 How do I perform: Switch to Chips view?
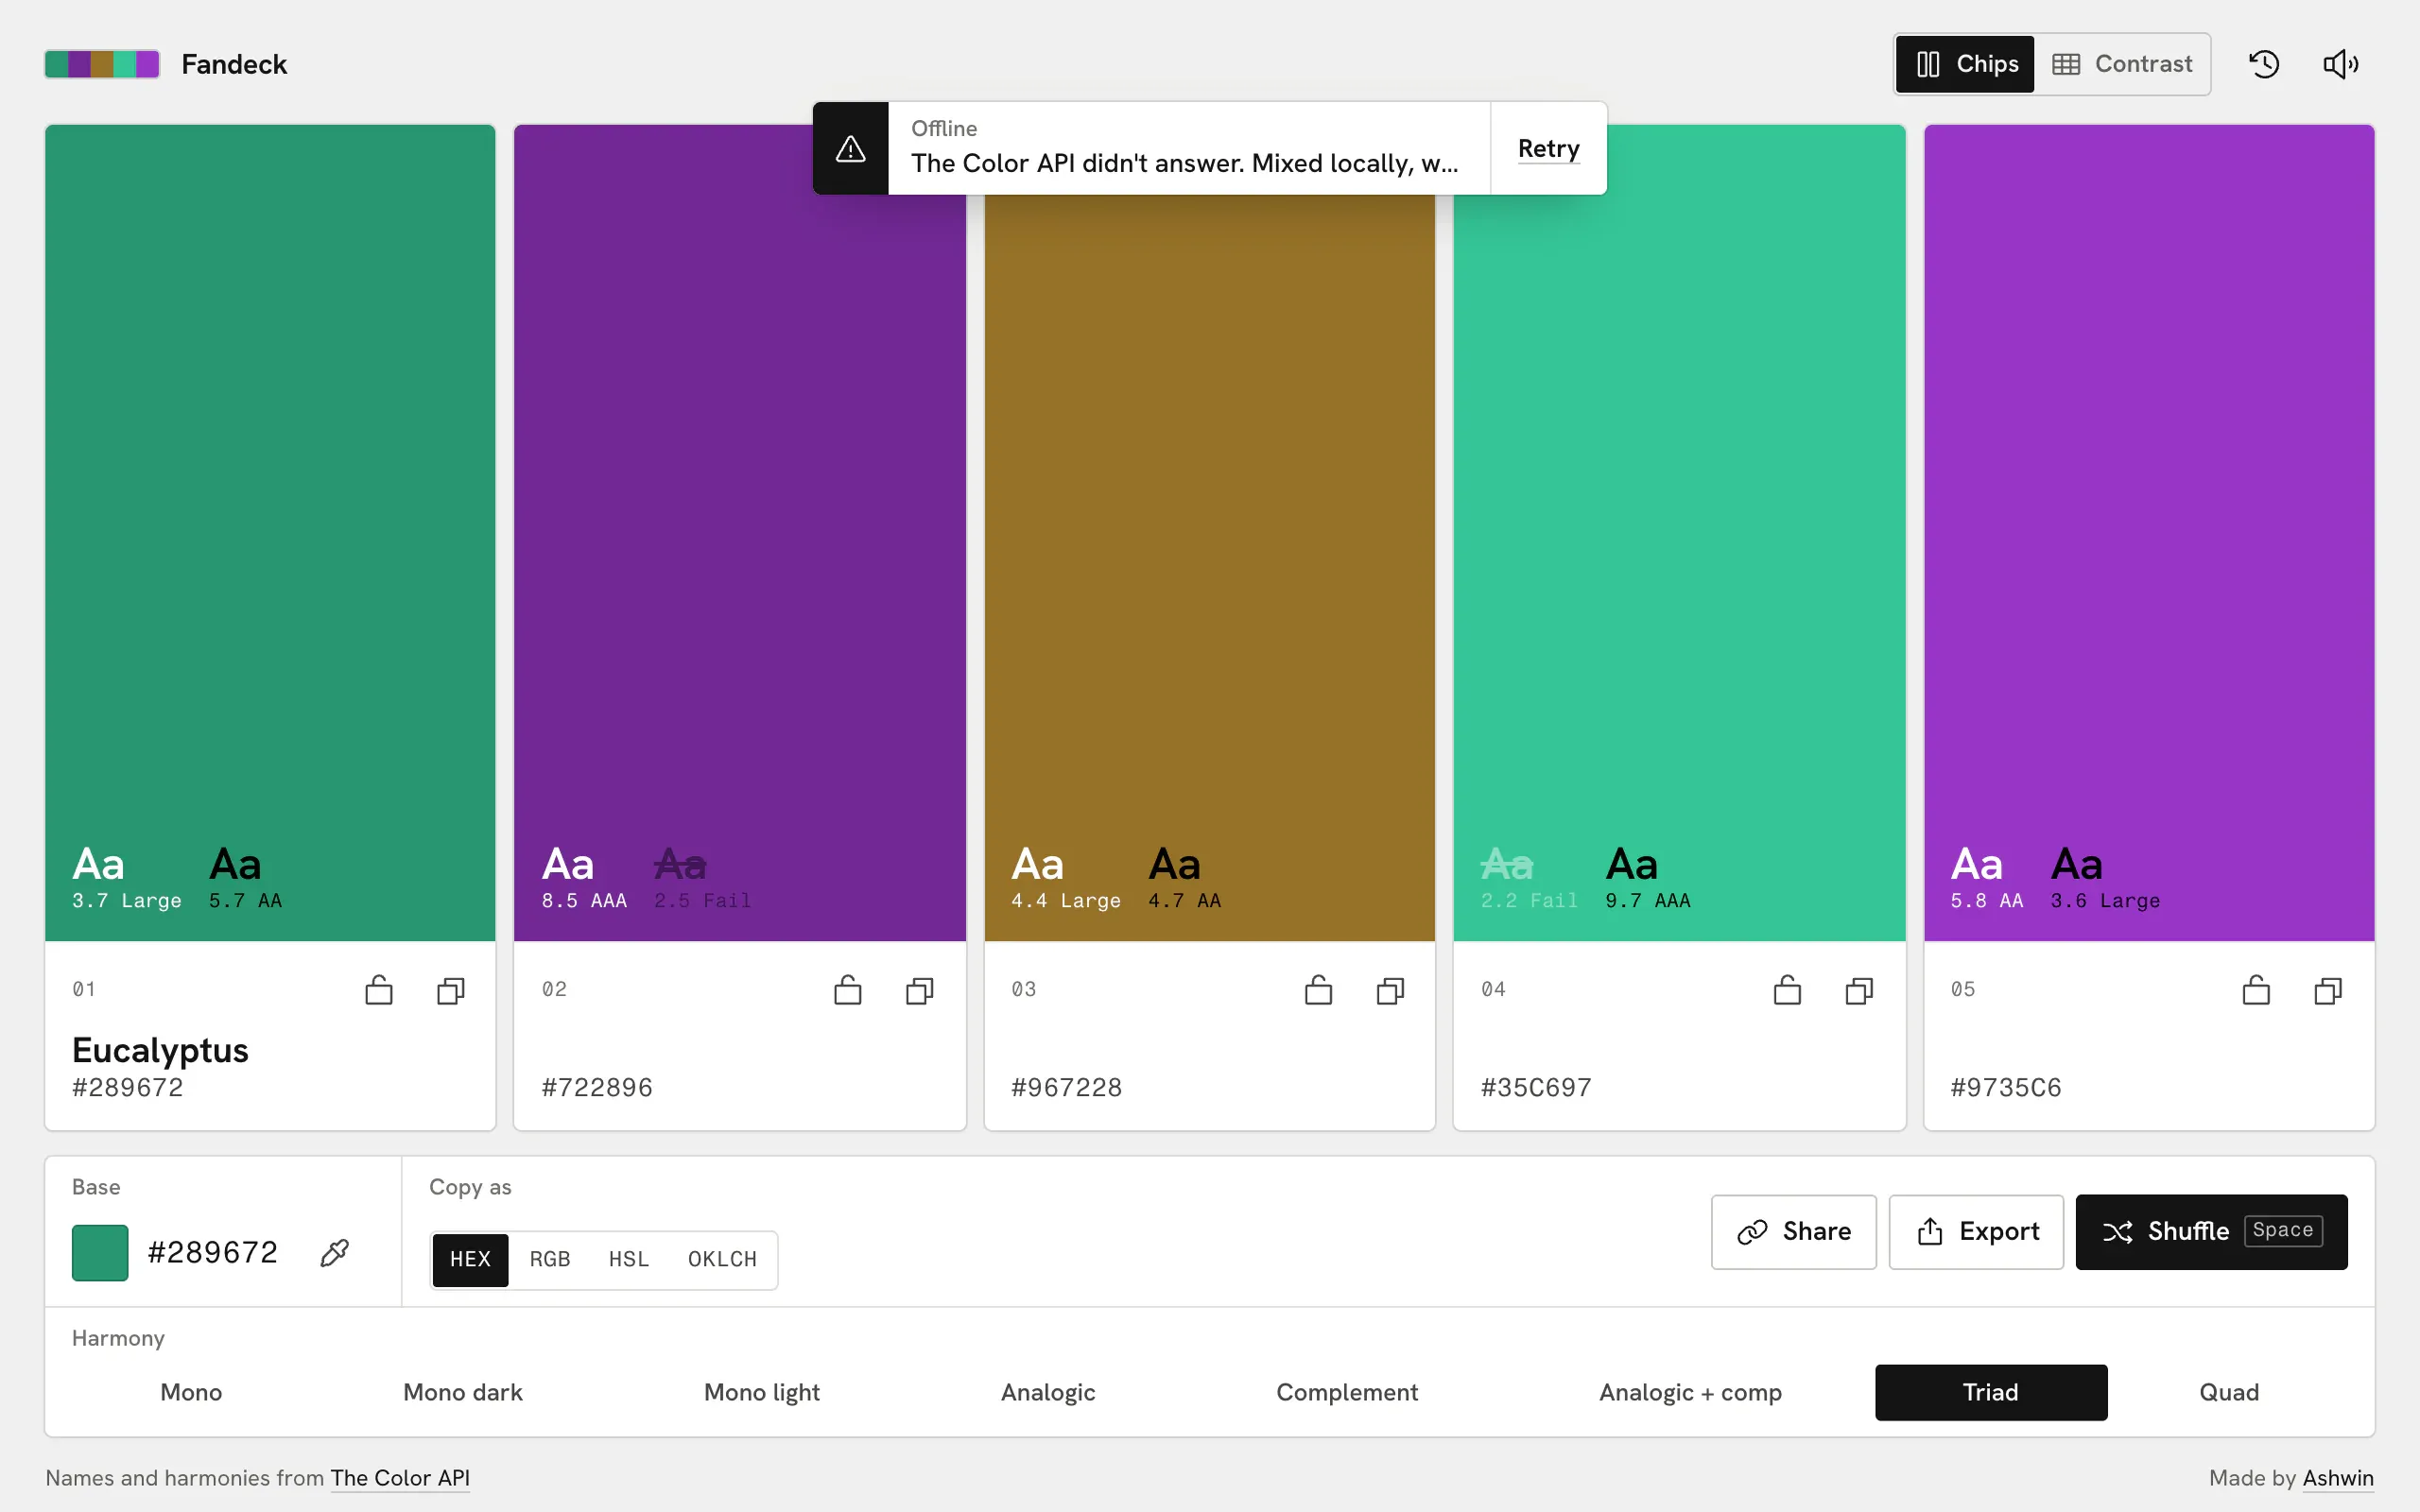1965,64
